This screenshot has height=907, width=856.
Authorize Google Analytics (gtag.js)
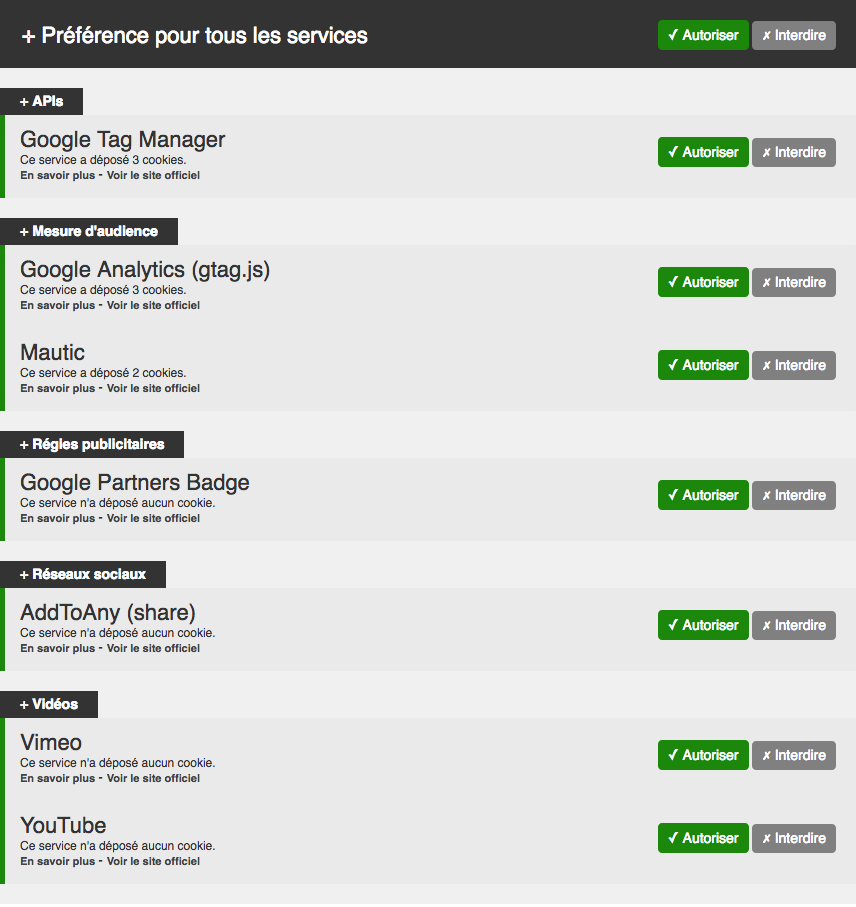(703, 282)
